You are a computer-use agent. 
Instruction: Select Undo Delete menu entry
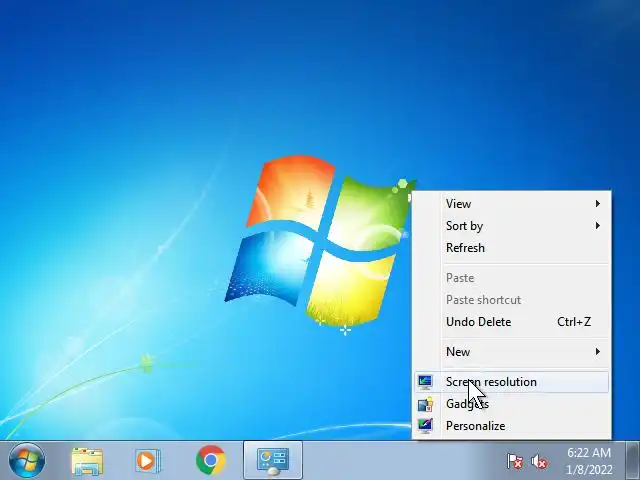coord(512,322)
